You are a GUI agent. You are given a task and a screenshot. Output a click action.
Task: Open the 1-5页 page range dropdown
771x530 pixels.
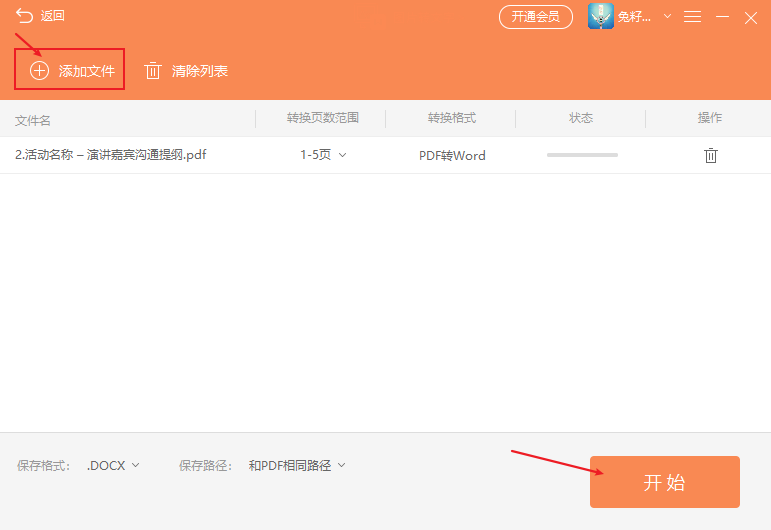[x=323, y=155]
